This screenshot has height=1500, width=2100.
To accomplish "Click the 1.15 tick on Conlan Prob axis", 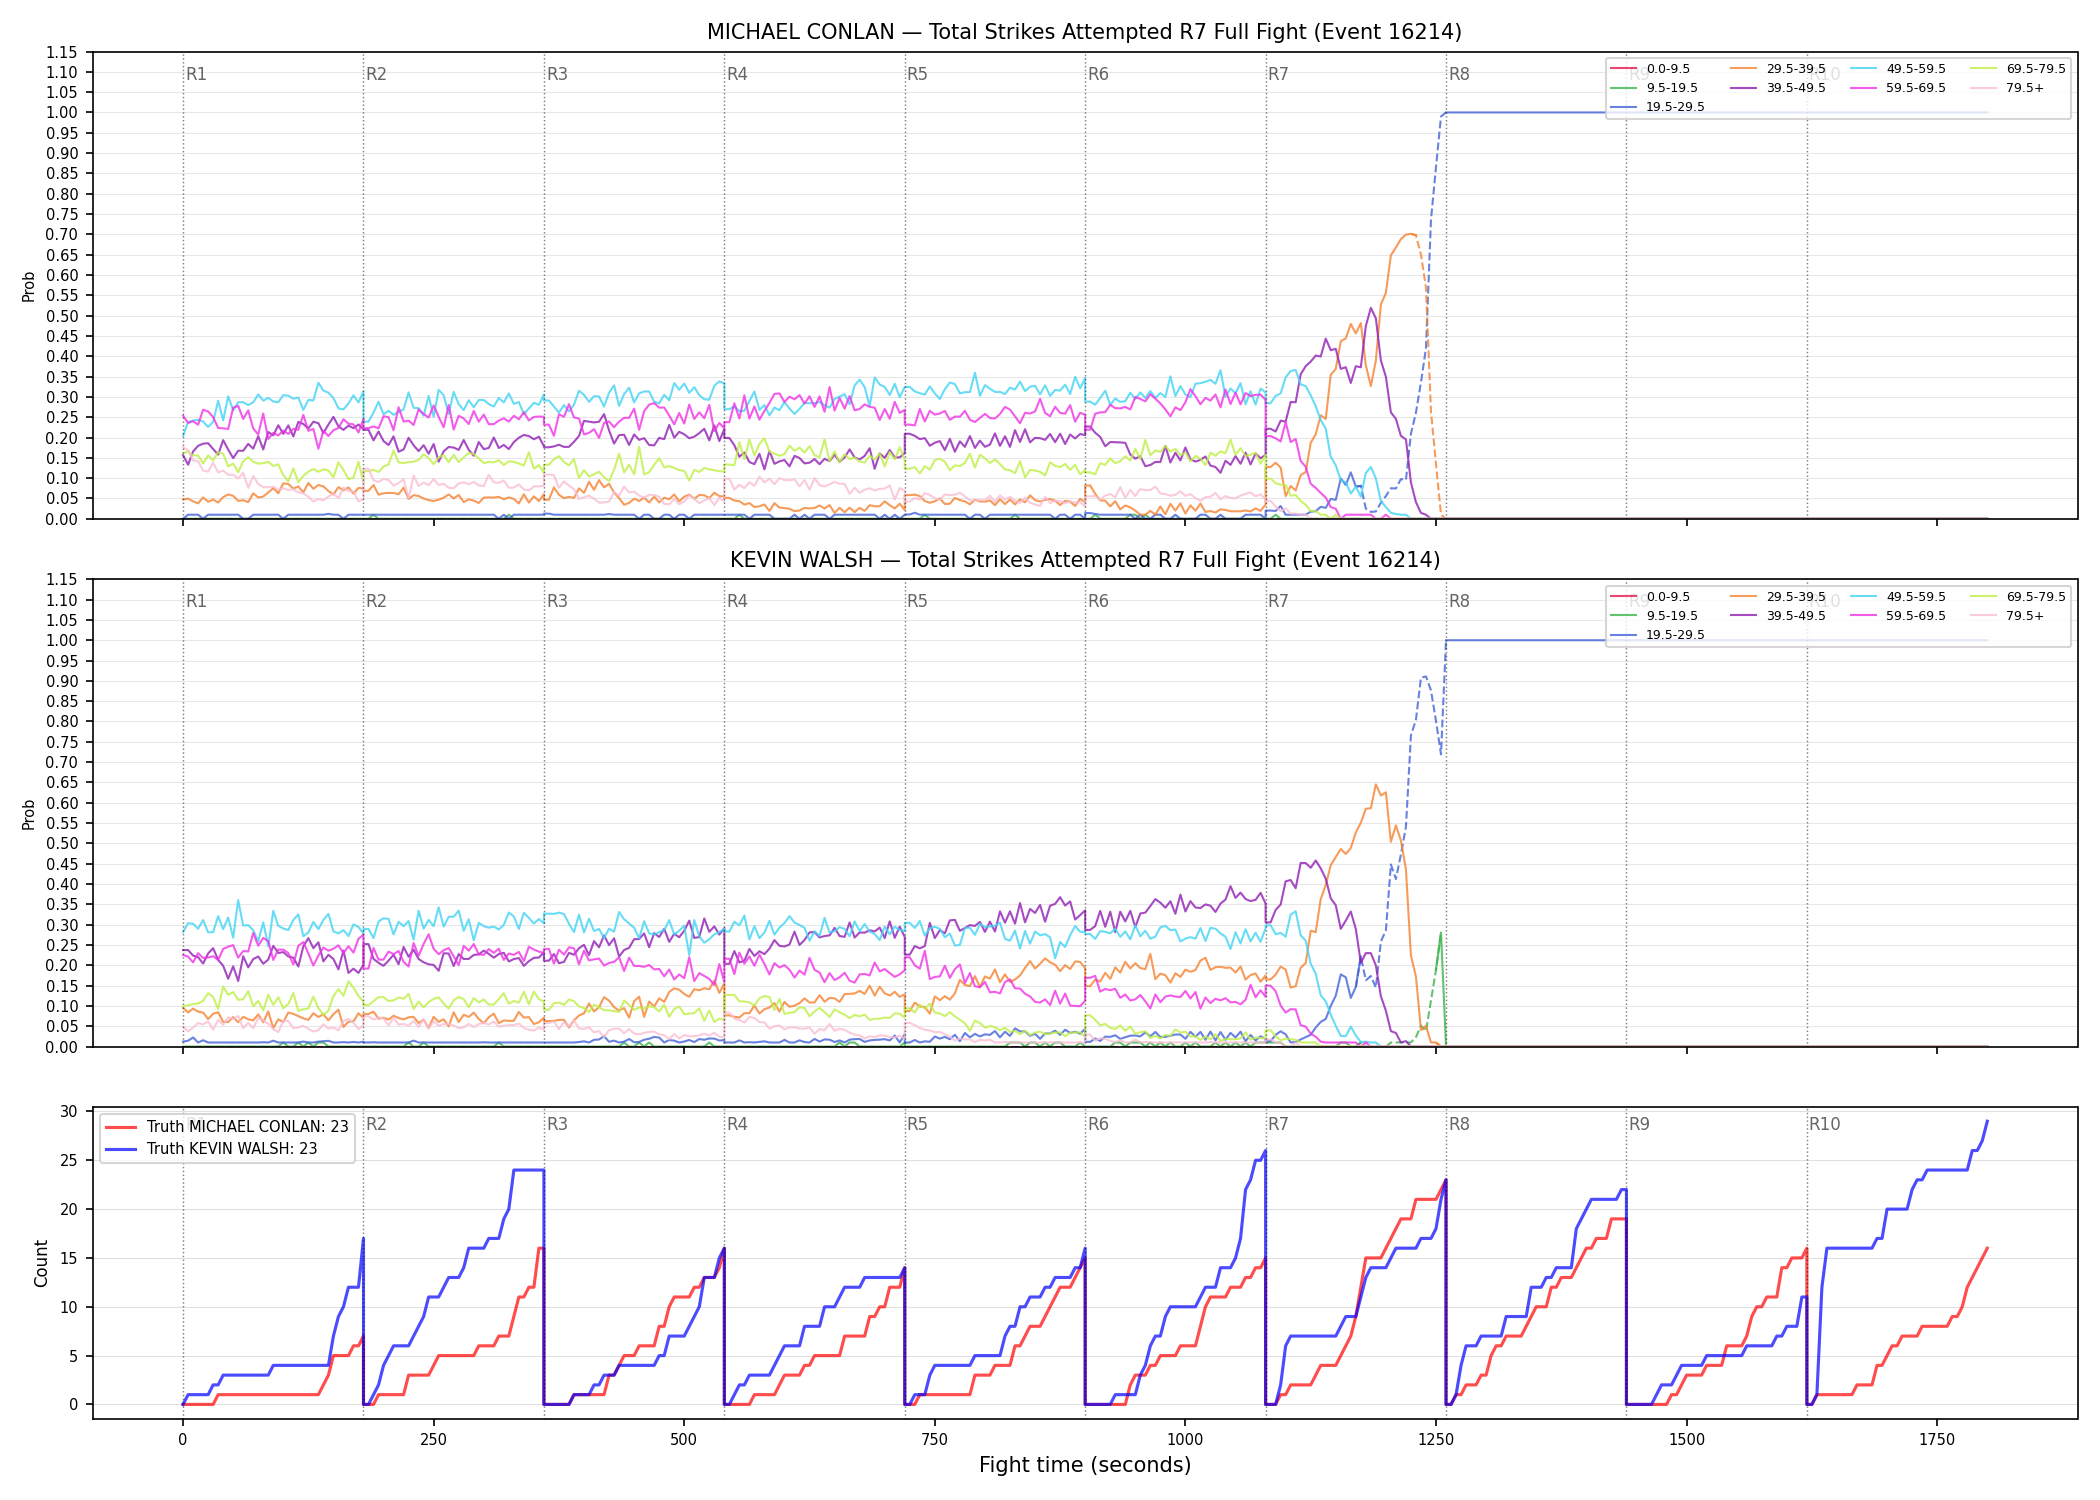I will [x=62, y=52].
